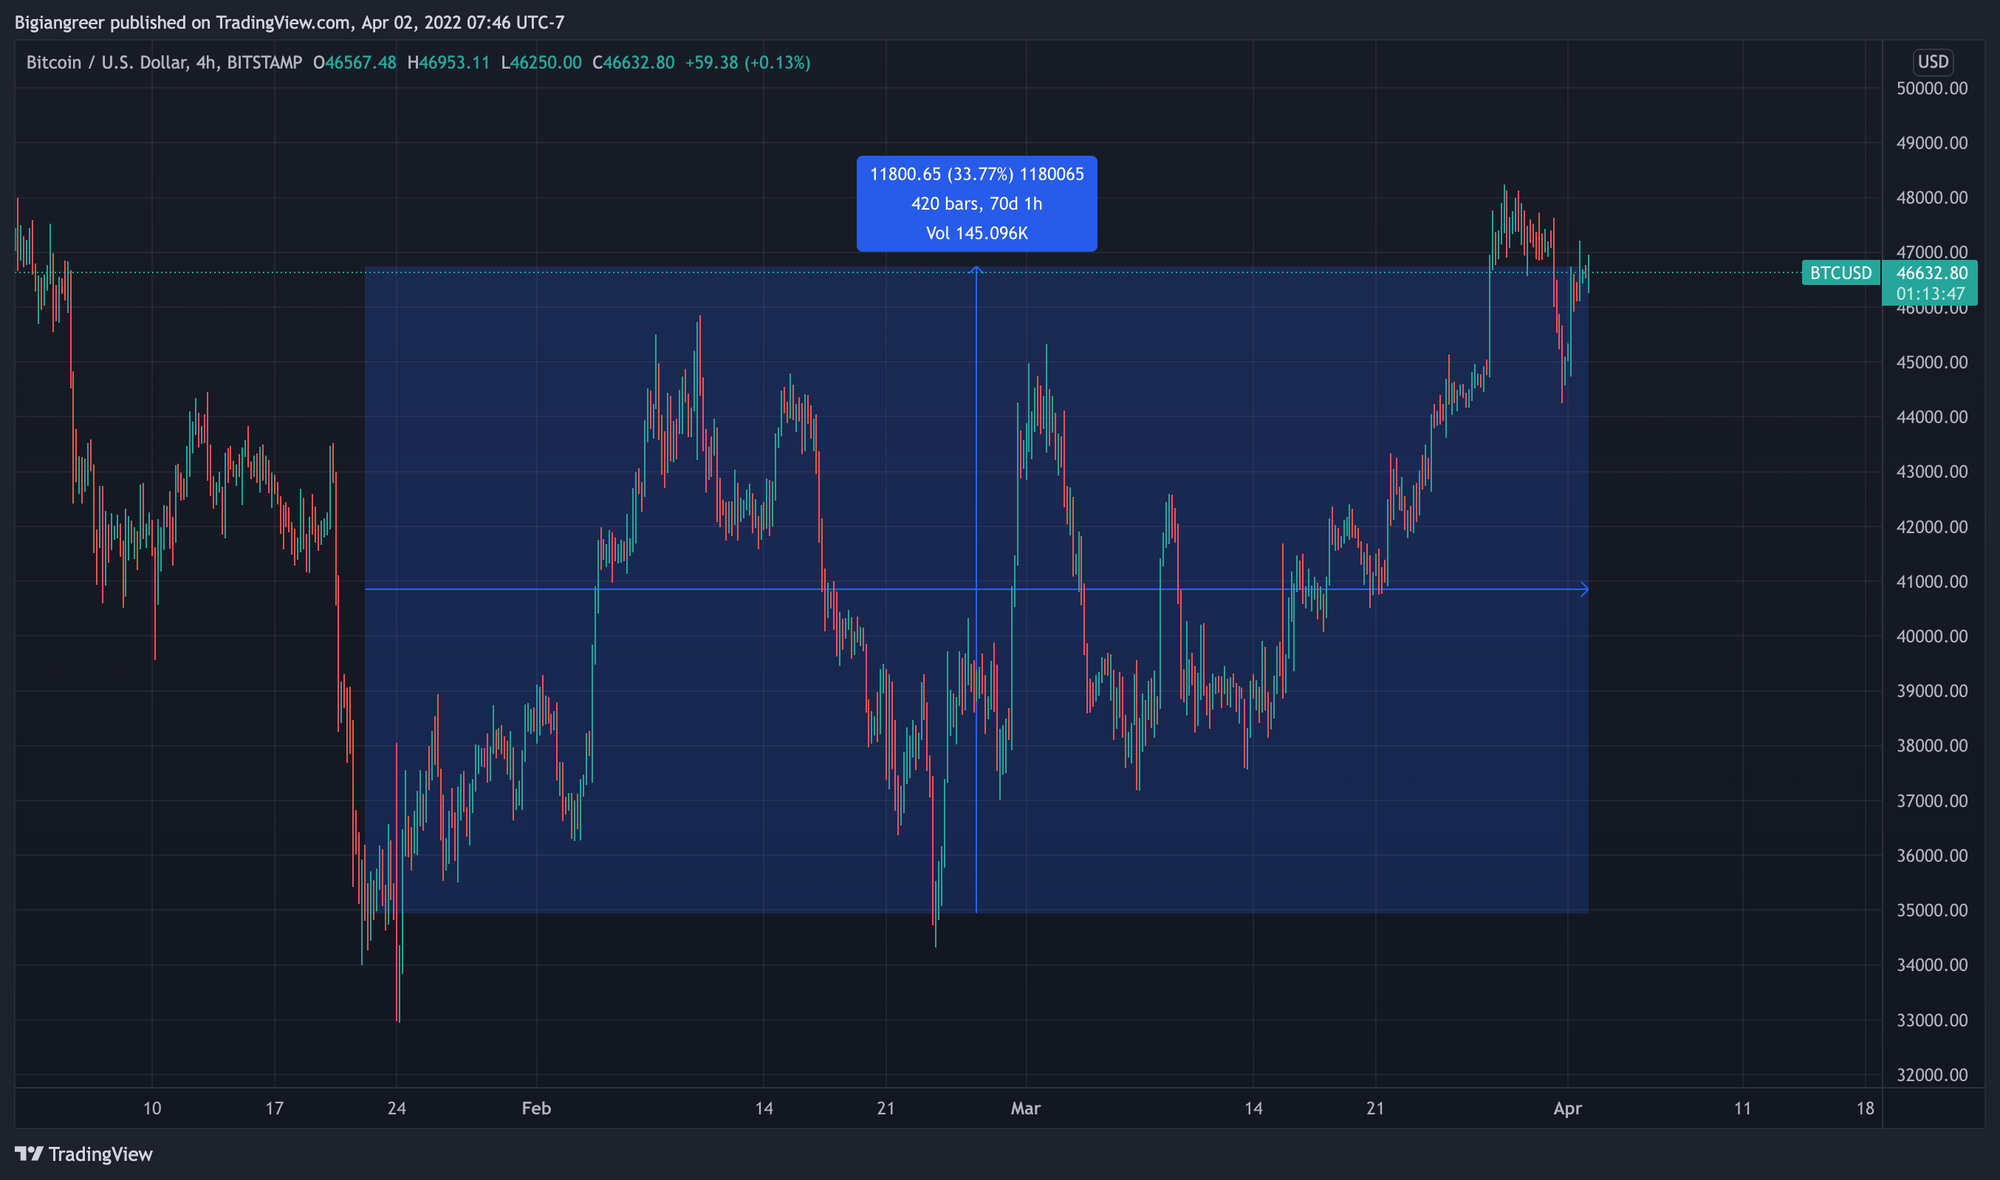This screenshot has height=1180, width=2000.
Task: Click the Mar label on time axis
Action: click(x=1025, y=1108)
